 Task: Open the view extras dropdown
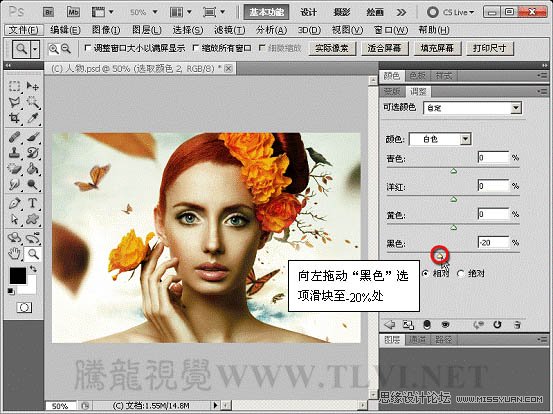[x=102, y=12]
